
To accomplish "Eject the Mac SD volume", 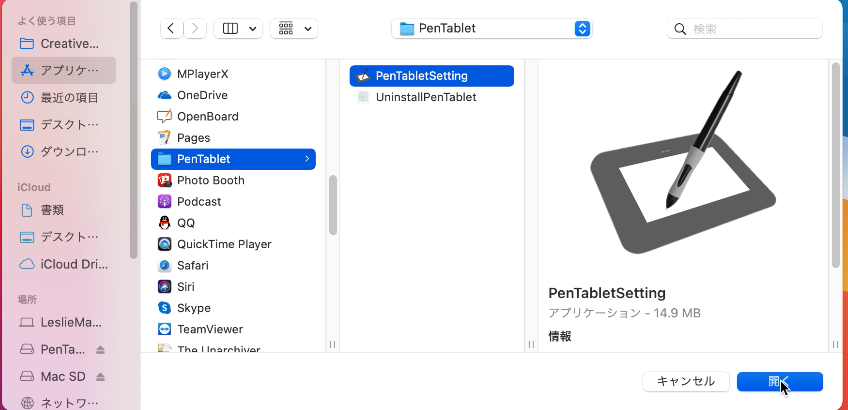I will coord(101,376).
